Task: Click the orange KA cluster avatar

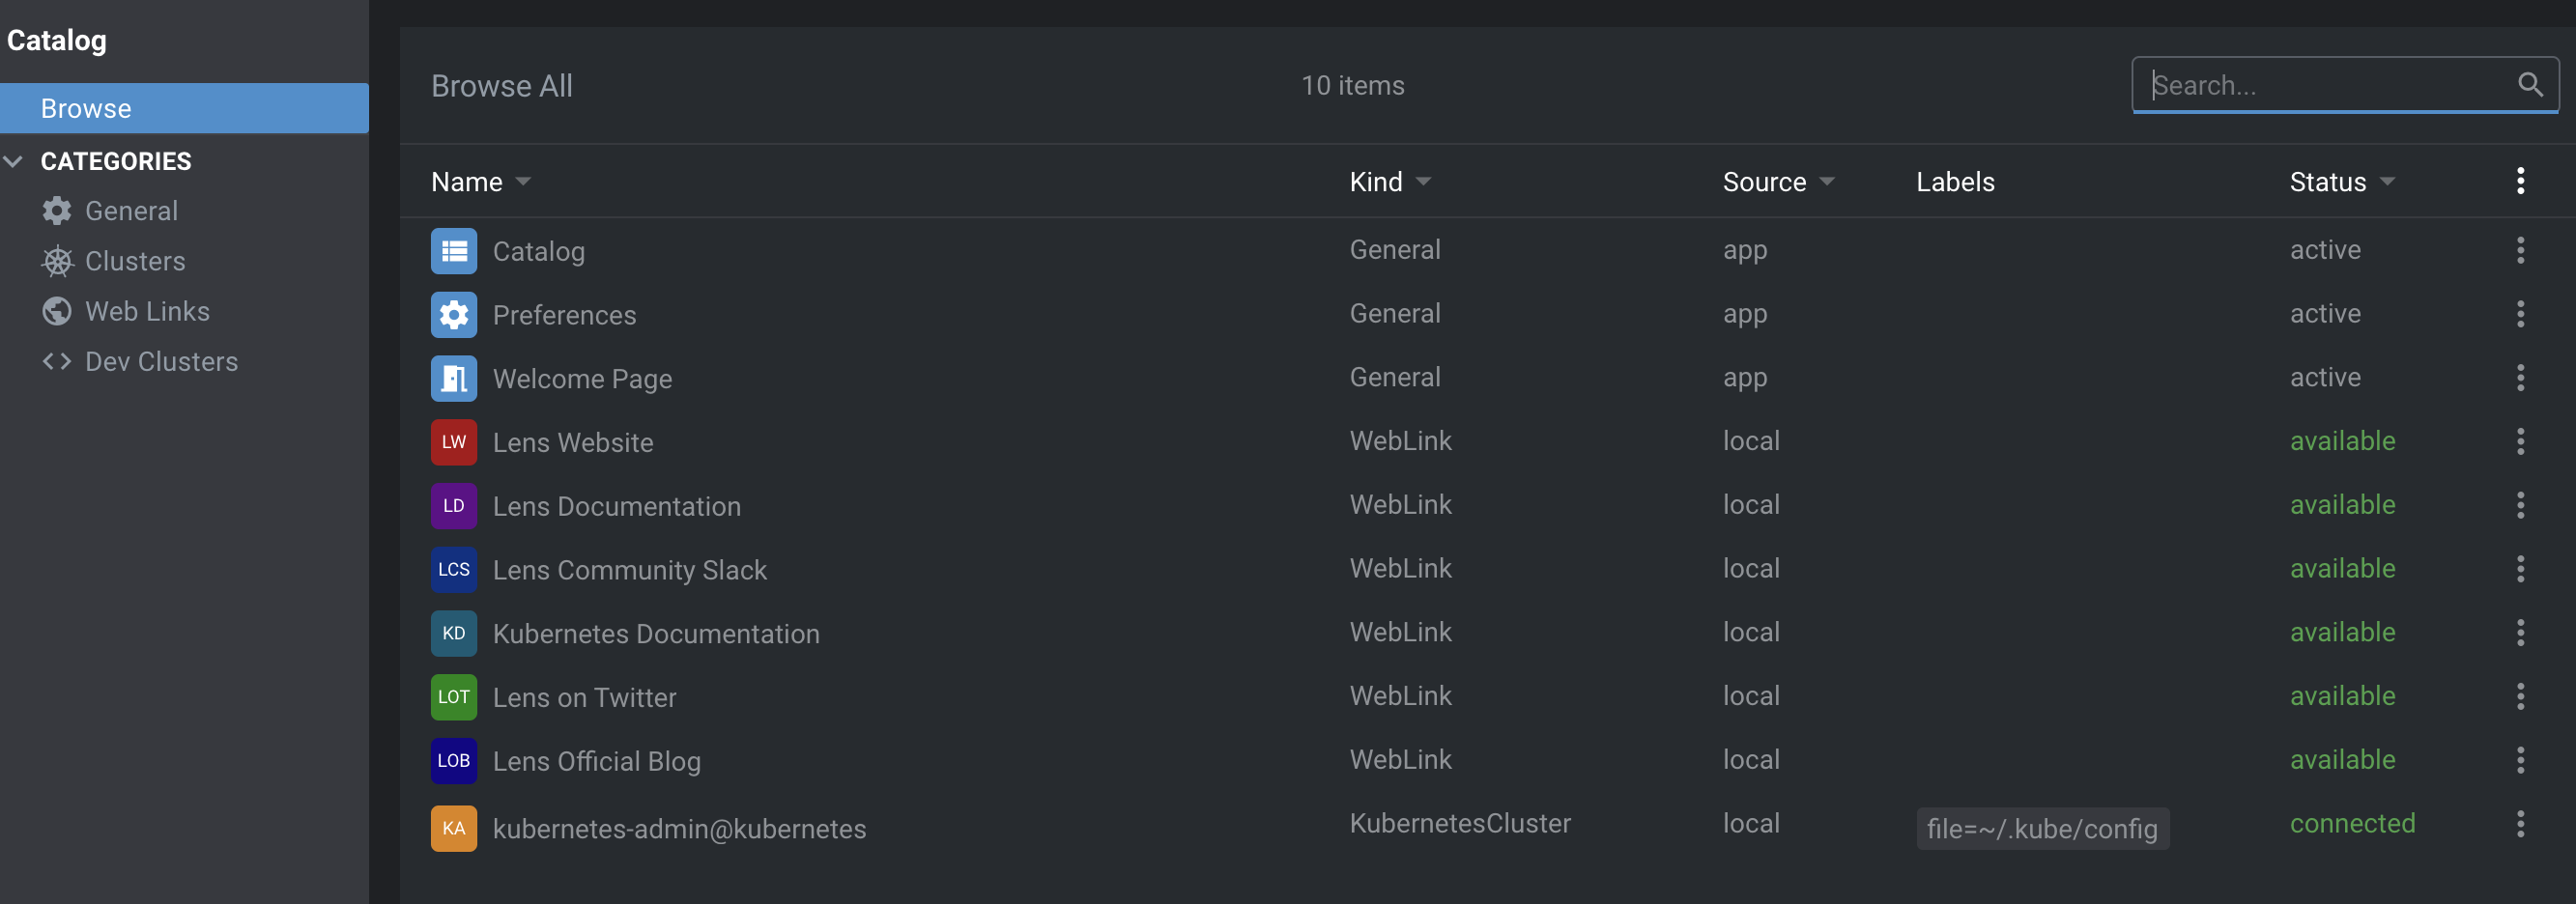Action: (454, 828)
